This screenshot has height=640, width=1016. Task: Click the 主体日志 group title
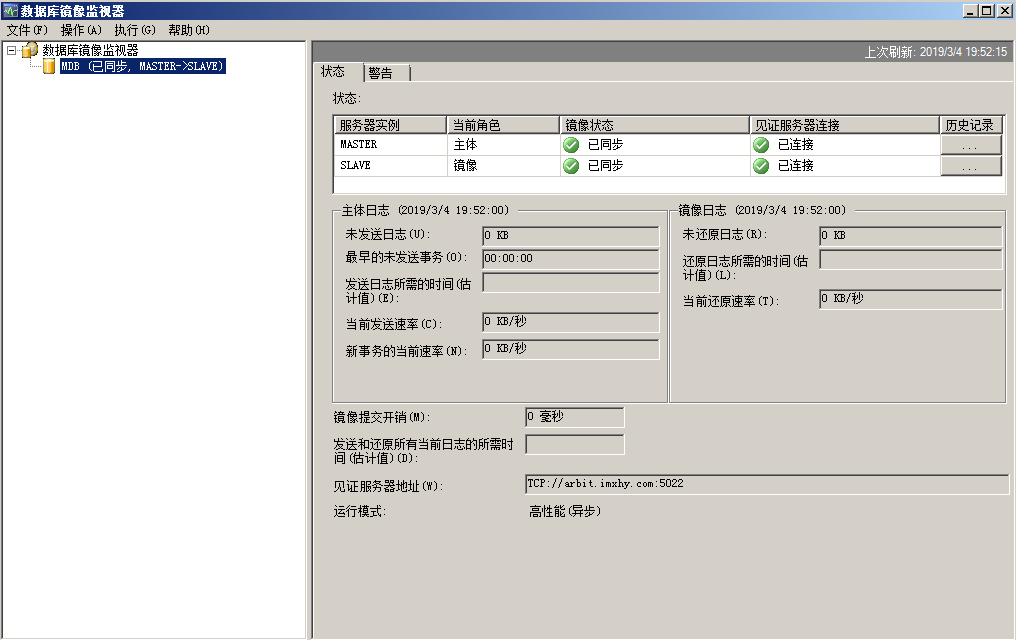[426, 210]
